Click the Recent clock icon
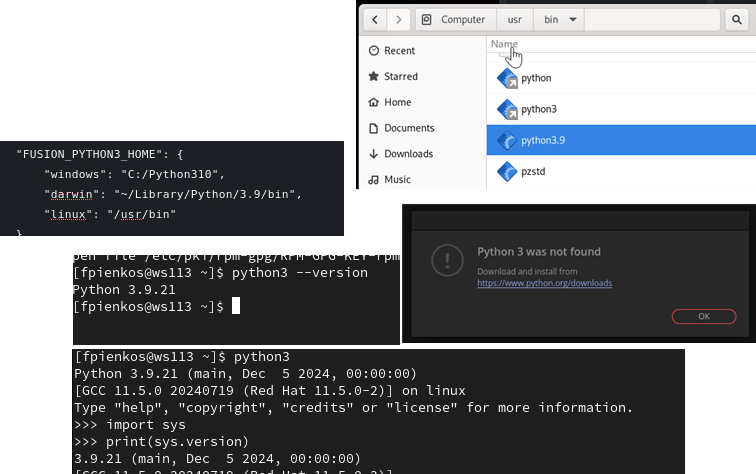 374,51
